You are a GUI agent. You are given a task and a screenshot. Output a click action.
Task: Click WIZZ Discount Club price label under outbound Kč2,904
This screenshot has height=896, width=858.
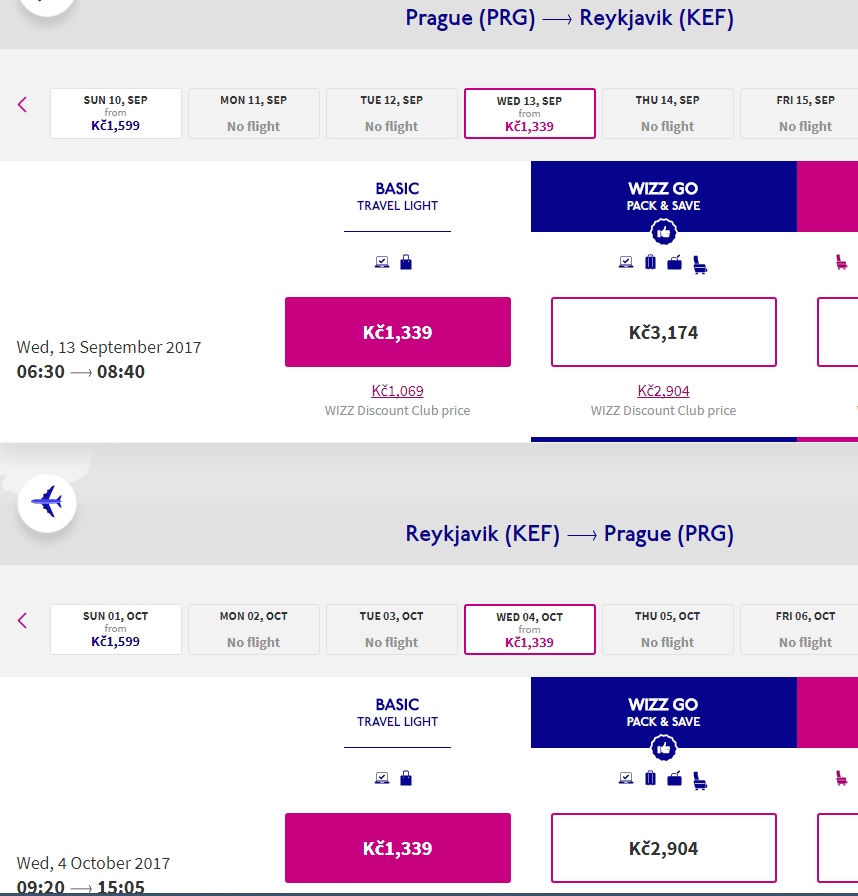(x=664, y=410)
